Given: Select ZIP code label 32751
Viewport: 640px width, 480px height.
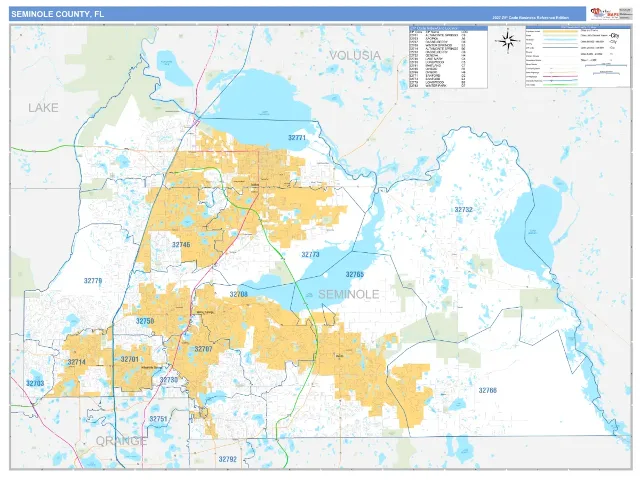Looking at the screenshot, I should [158, 419].
